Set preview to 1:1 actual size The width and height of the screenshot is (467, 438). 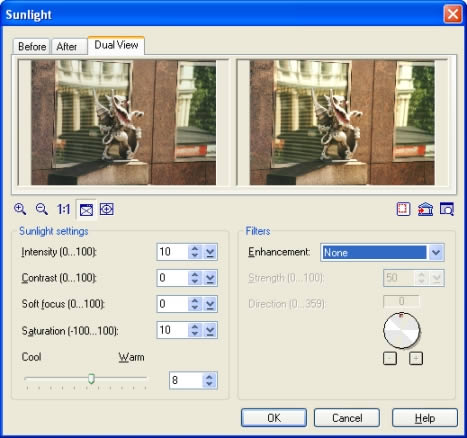pos(63,209)
